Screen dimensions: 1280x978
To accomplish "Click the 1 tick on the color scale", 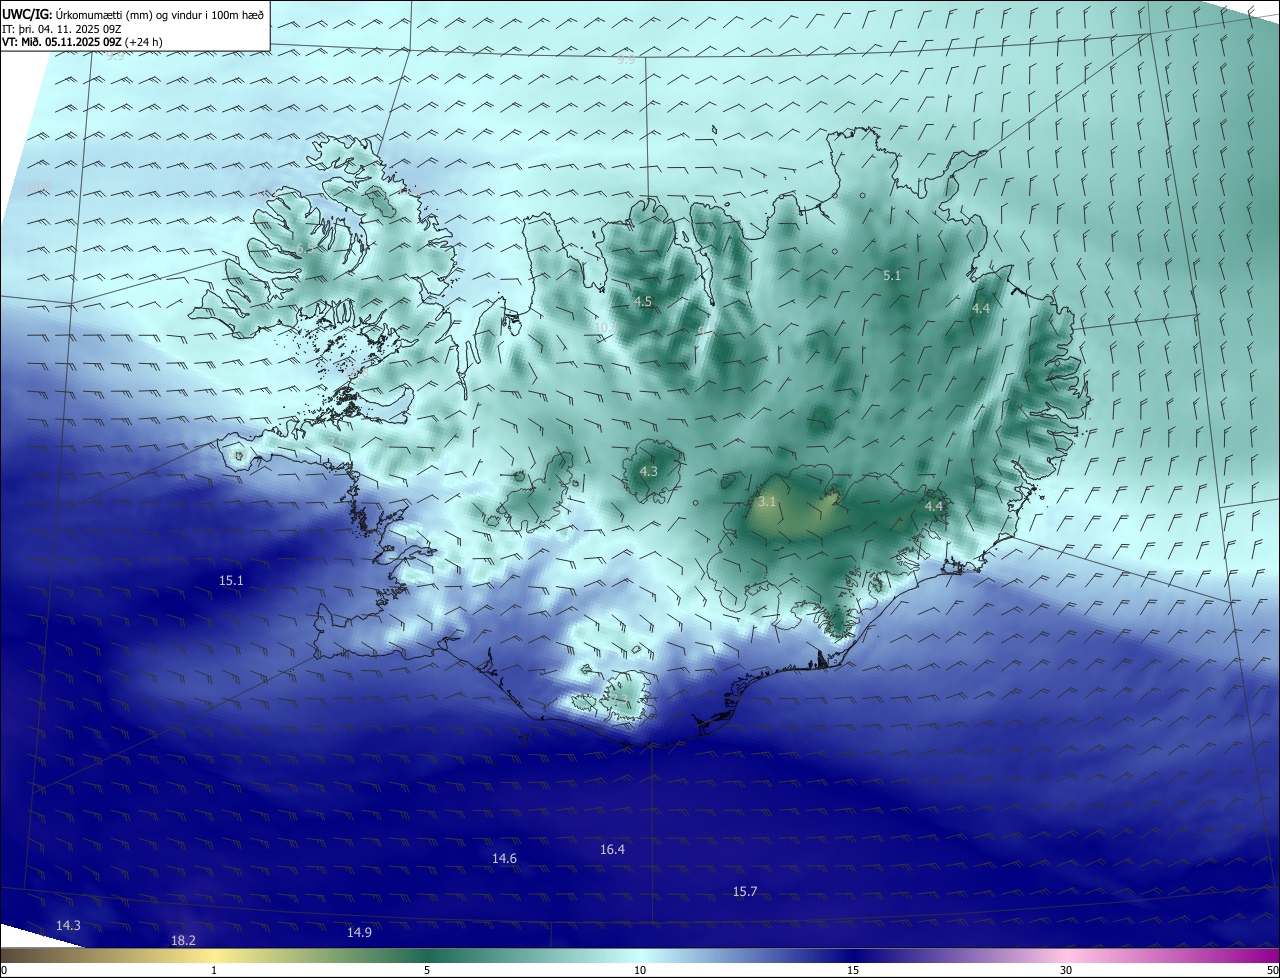I will coord(214,970).
